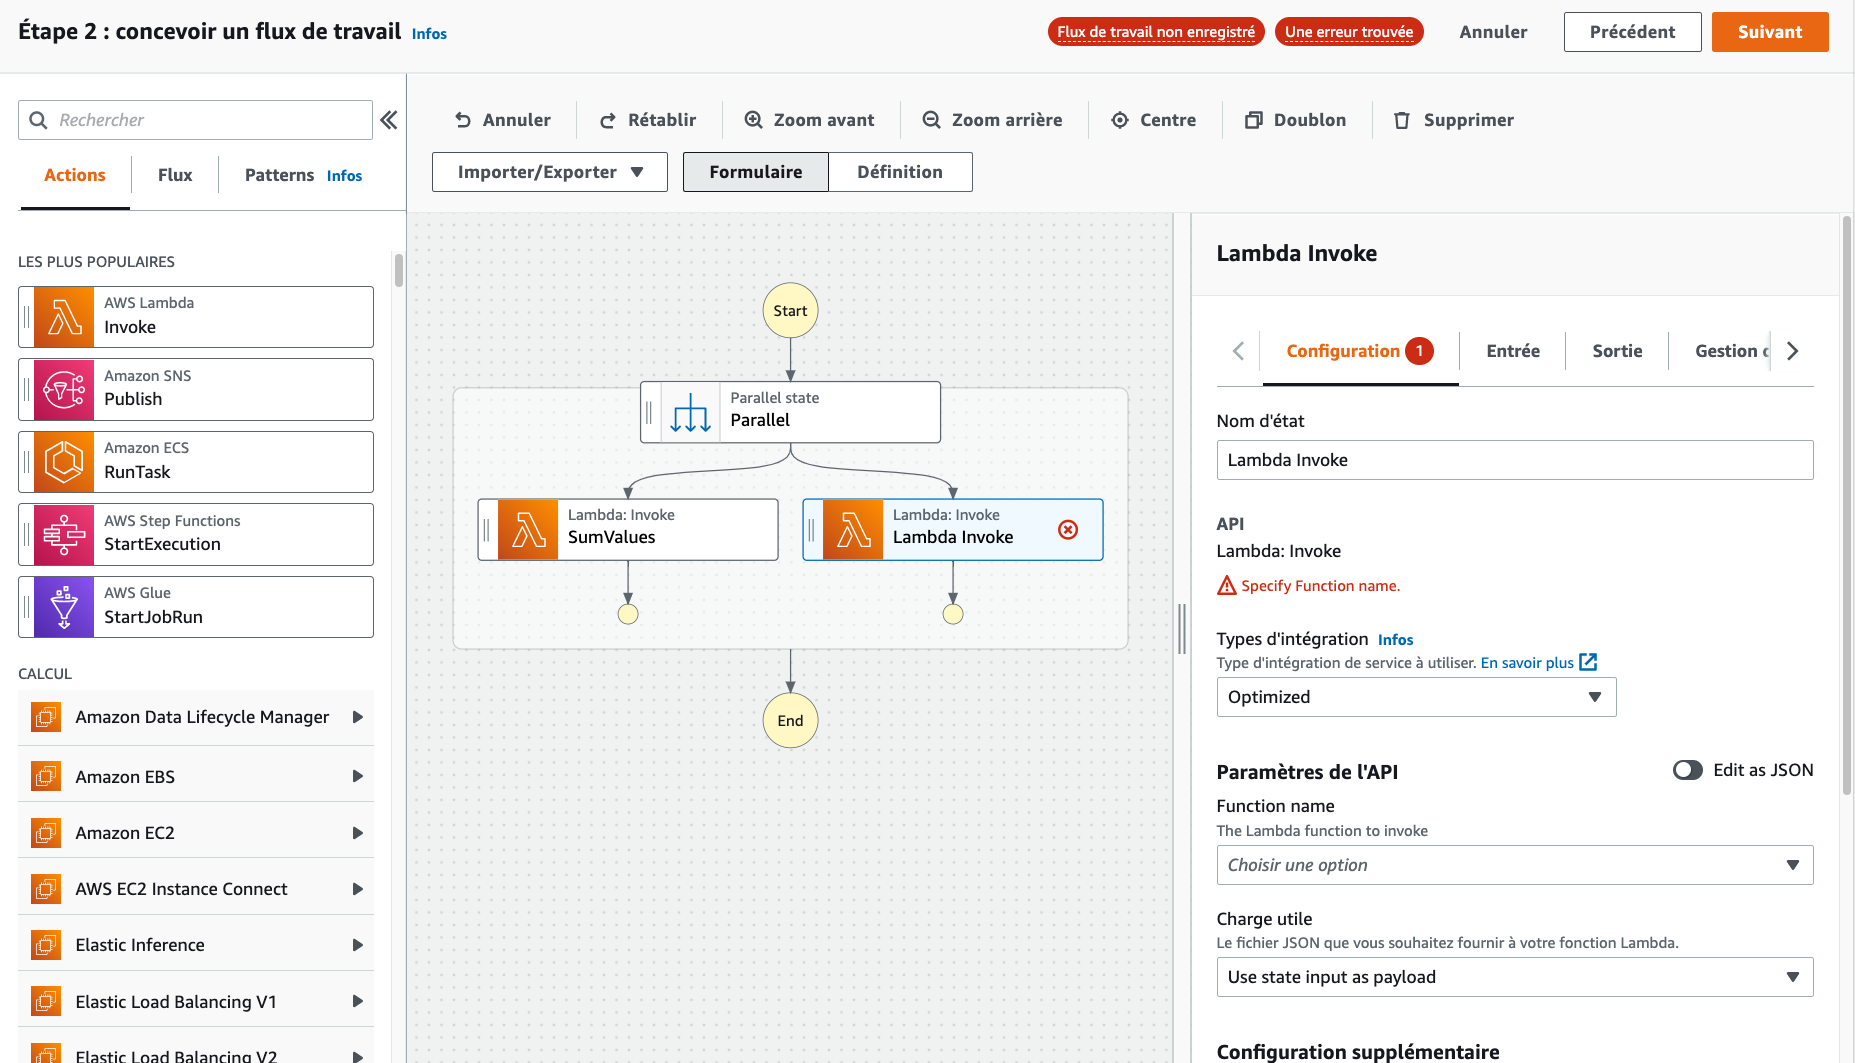Click the Elastic Inference service icon
This screenshot has height=1063, width=1855.
click(46, 945)
